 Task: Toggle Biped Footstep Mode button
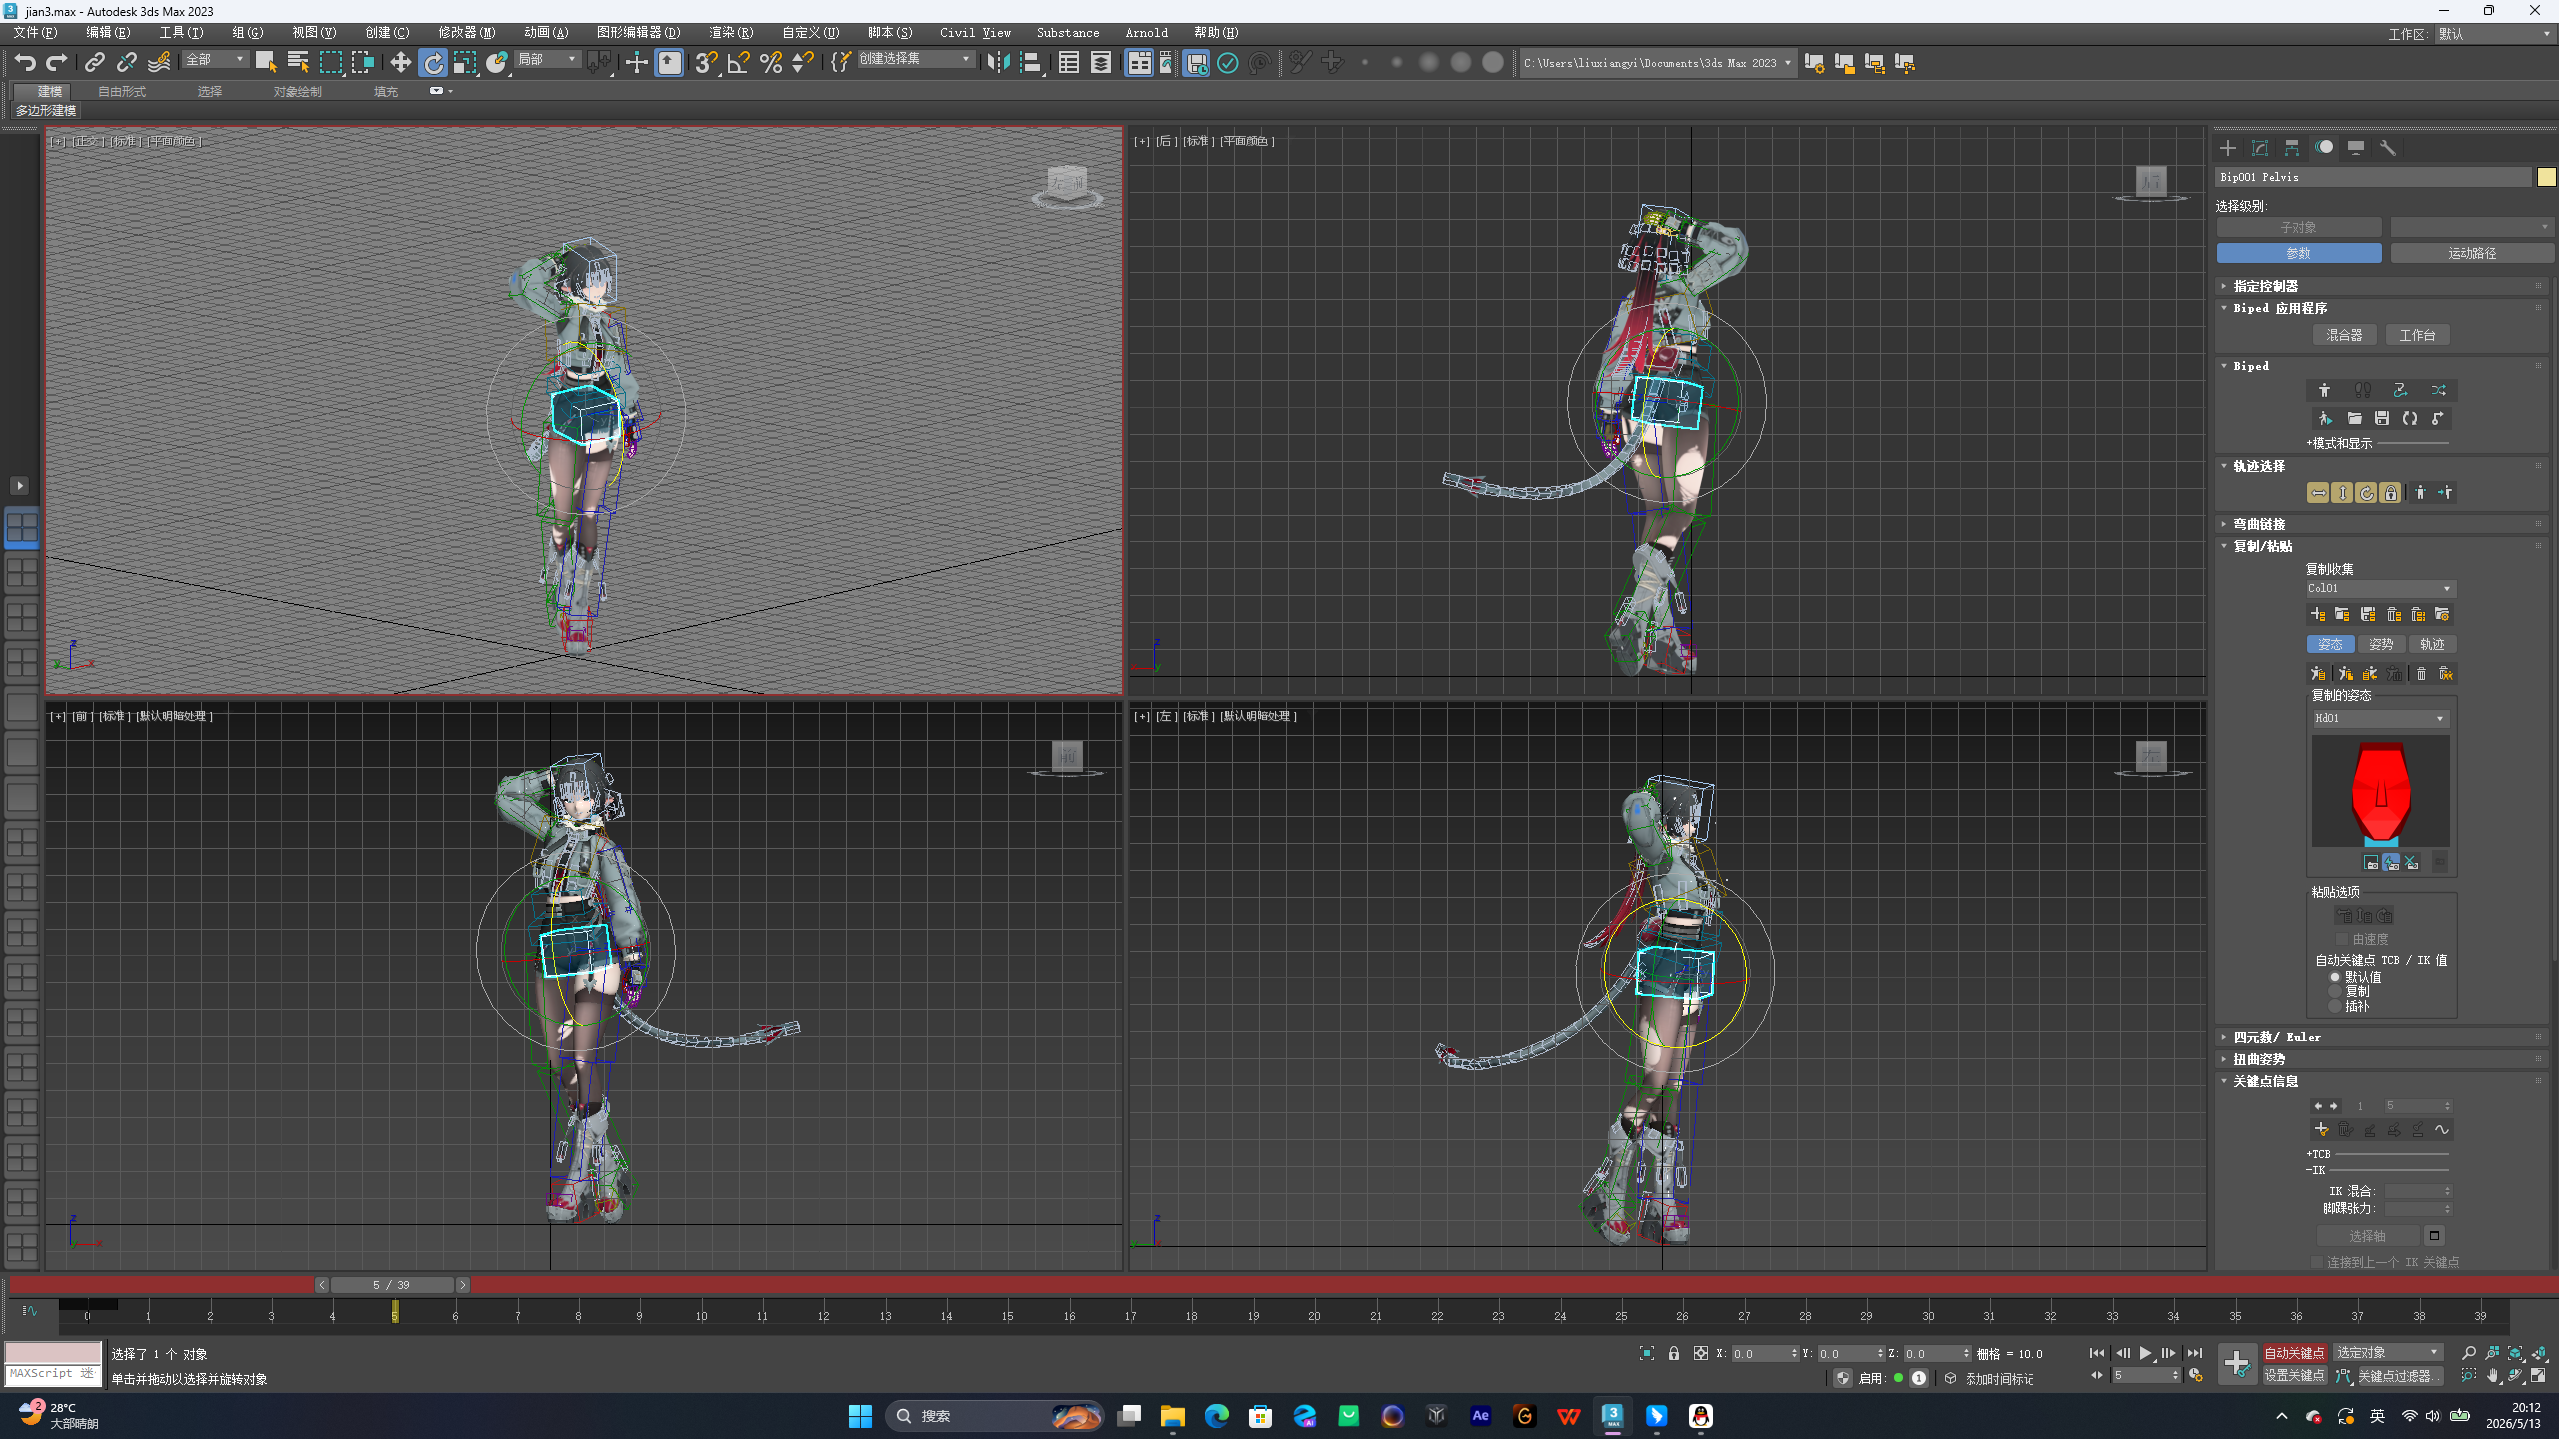pos(2362,390)
